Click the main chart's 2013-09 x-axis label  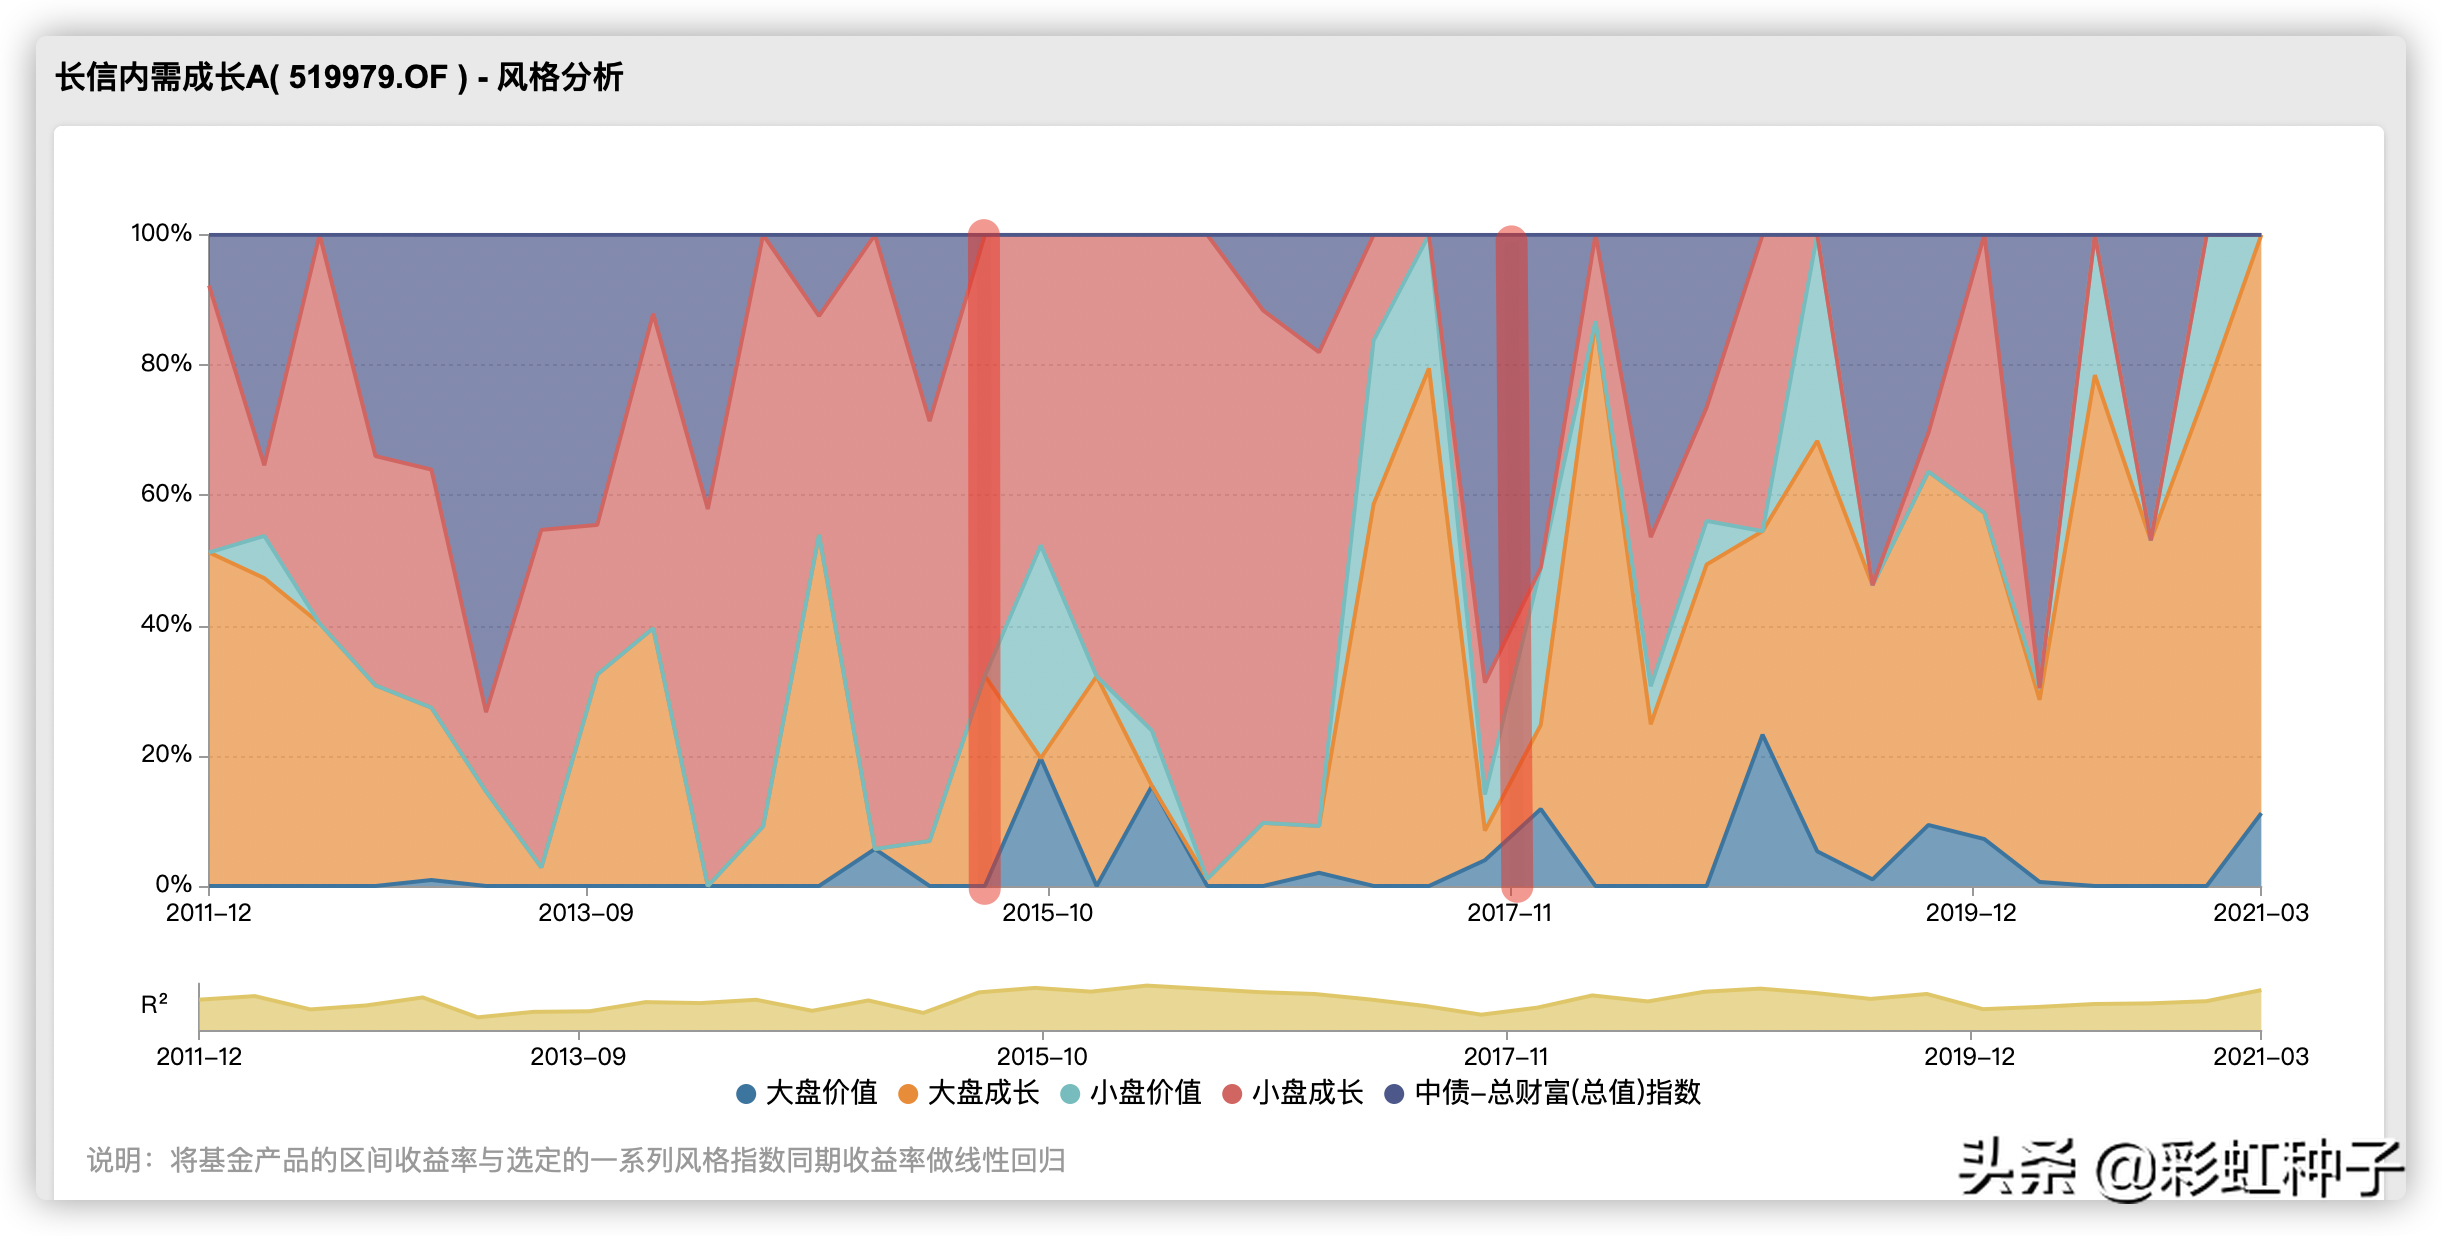[586, 913]
